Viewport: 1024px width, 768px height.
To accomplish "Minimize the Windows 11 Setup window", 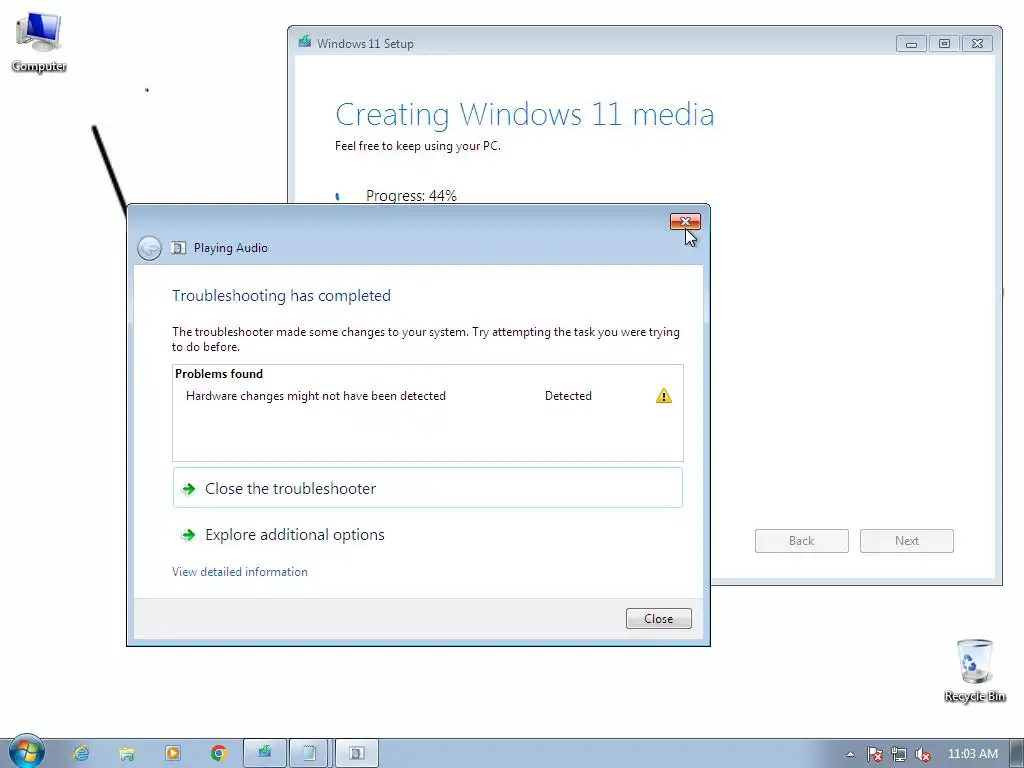I will [911, 44].
